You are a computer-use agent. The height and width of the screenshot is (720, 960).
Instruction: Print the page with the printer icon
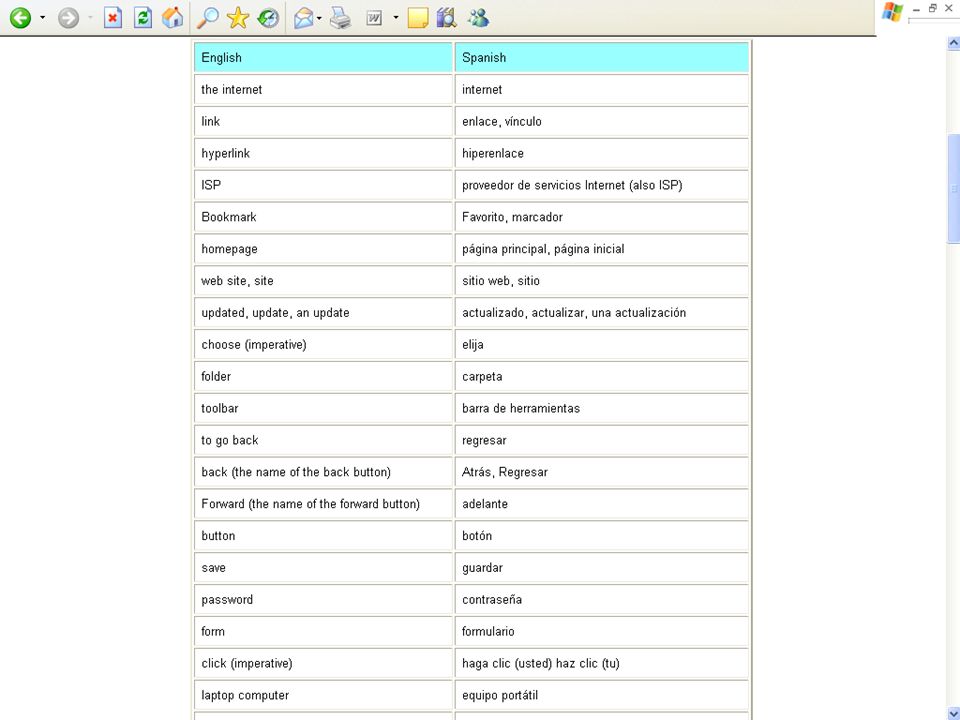(x=340, y=18)
